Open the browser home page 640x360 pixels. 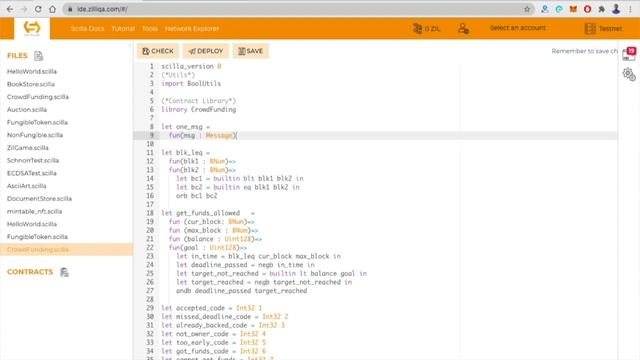tap(52, 9)
